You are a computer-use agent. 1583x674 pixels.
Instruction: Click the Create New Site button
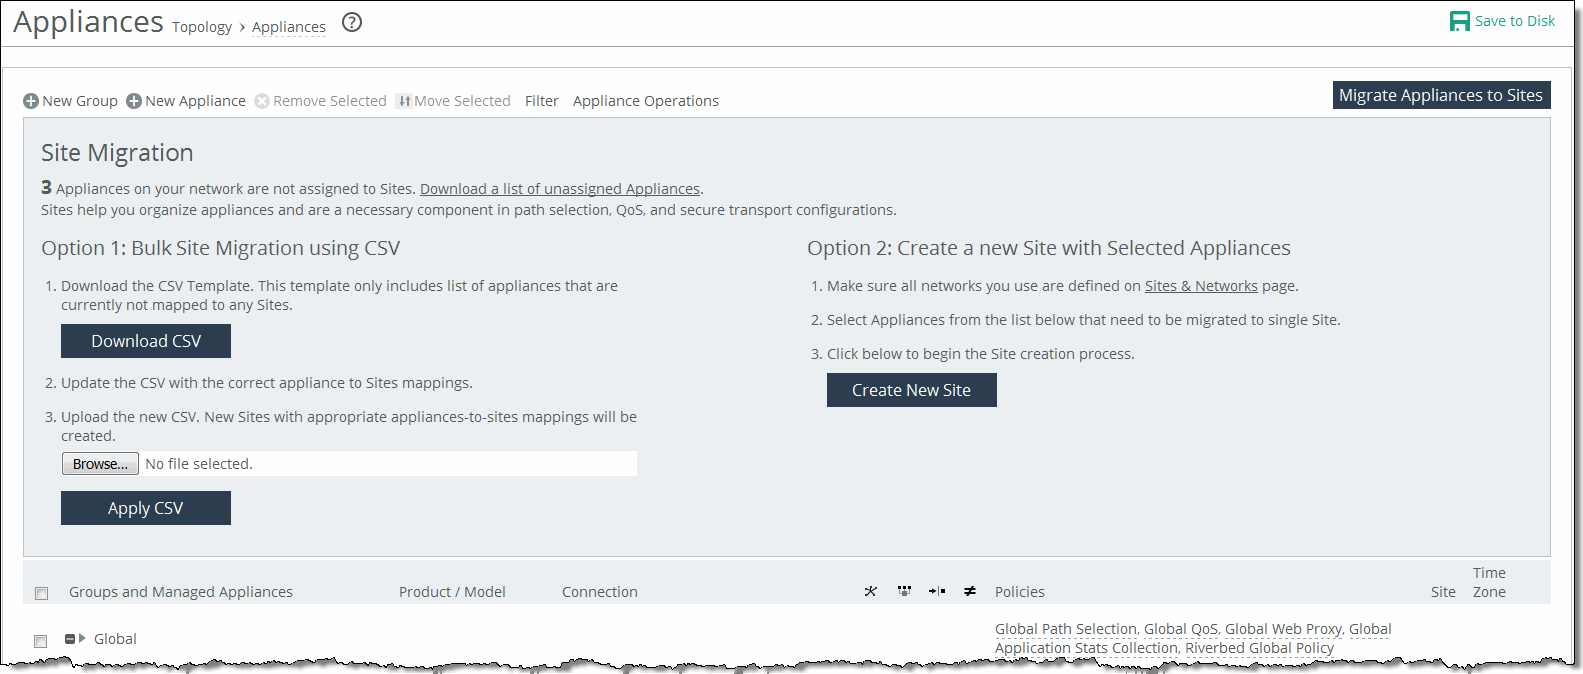click(x=911, y=390)
